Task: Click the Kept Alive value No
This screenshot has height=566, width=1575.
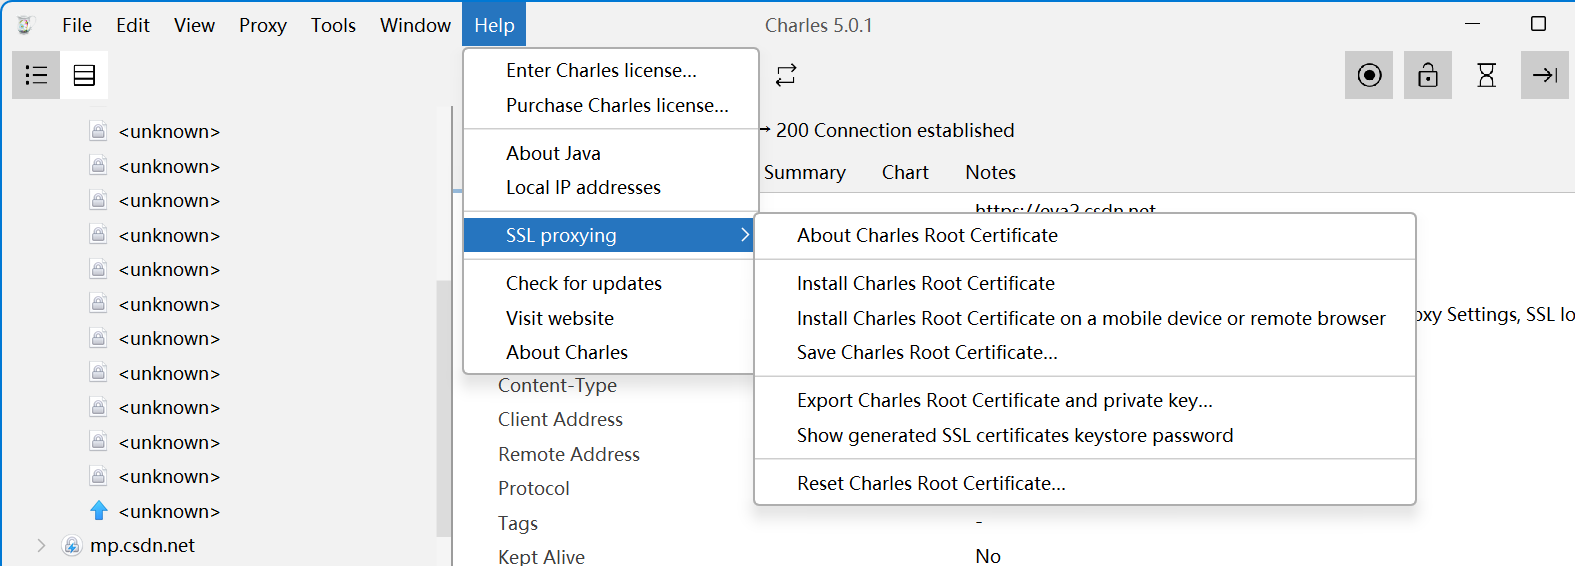Action: point(988,556)
